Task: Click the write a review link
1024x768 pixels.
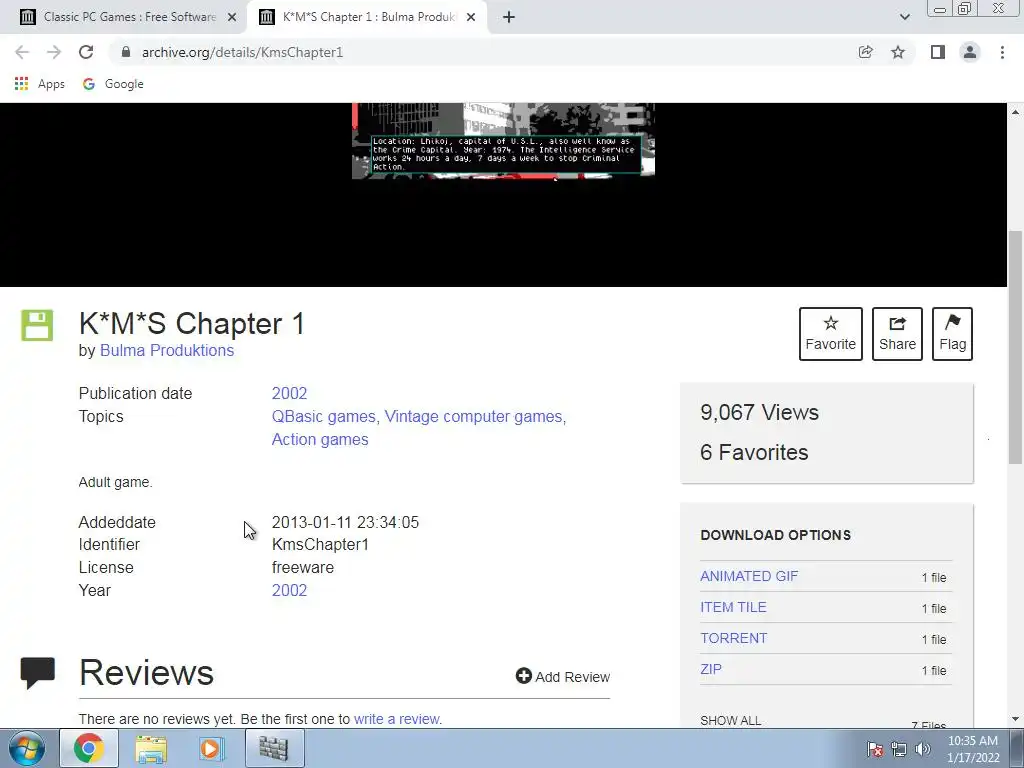Action: tap(396, 719)
